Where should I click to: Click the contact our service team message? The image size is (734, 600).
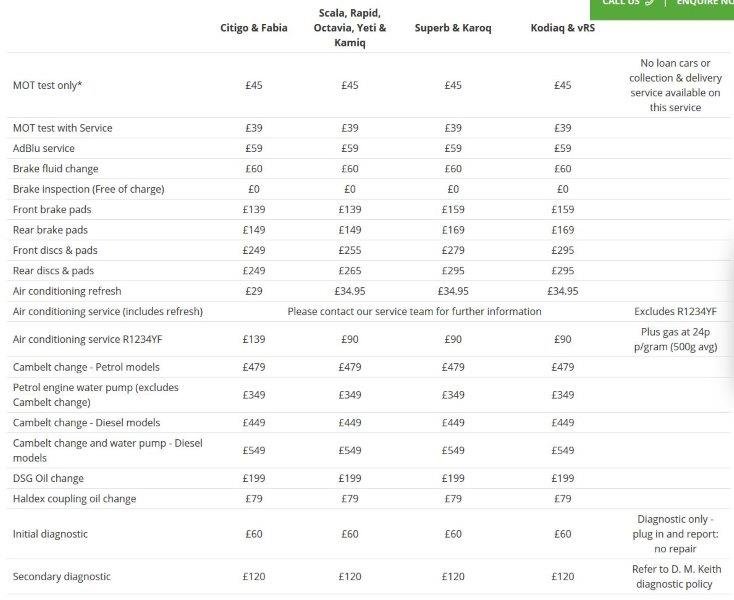414,311
